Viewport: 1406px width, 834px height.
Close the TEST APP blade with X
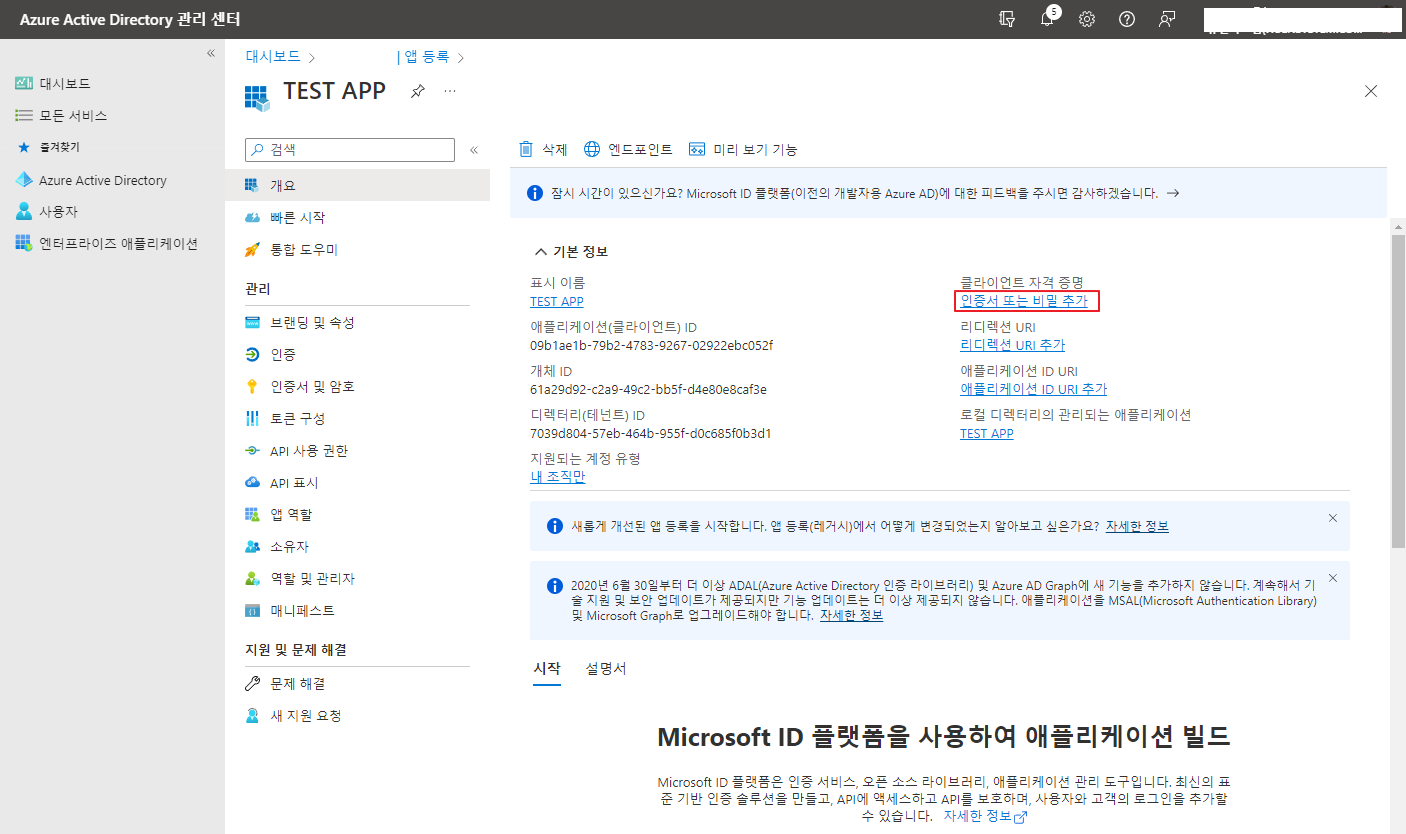[x=1371, y=91]
